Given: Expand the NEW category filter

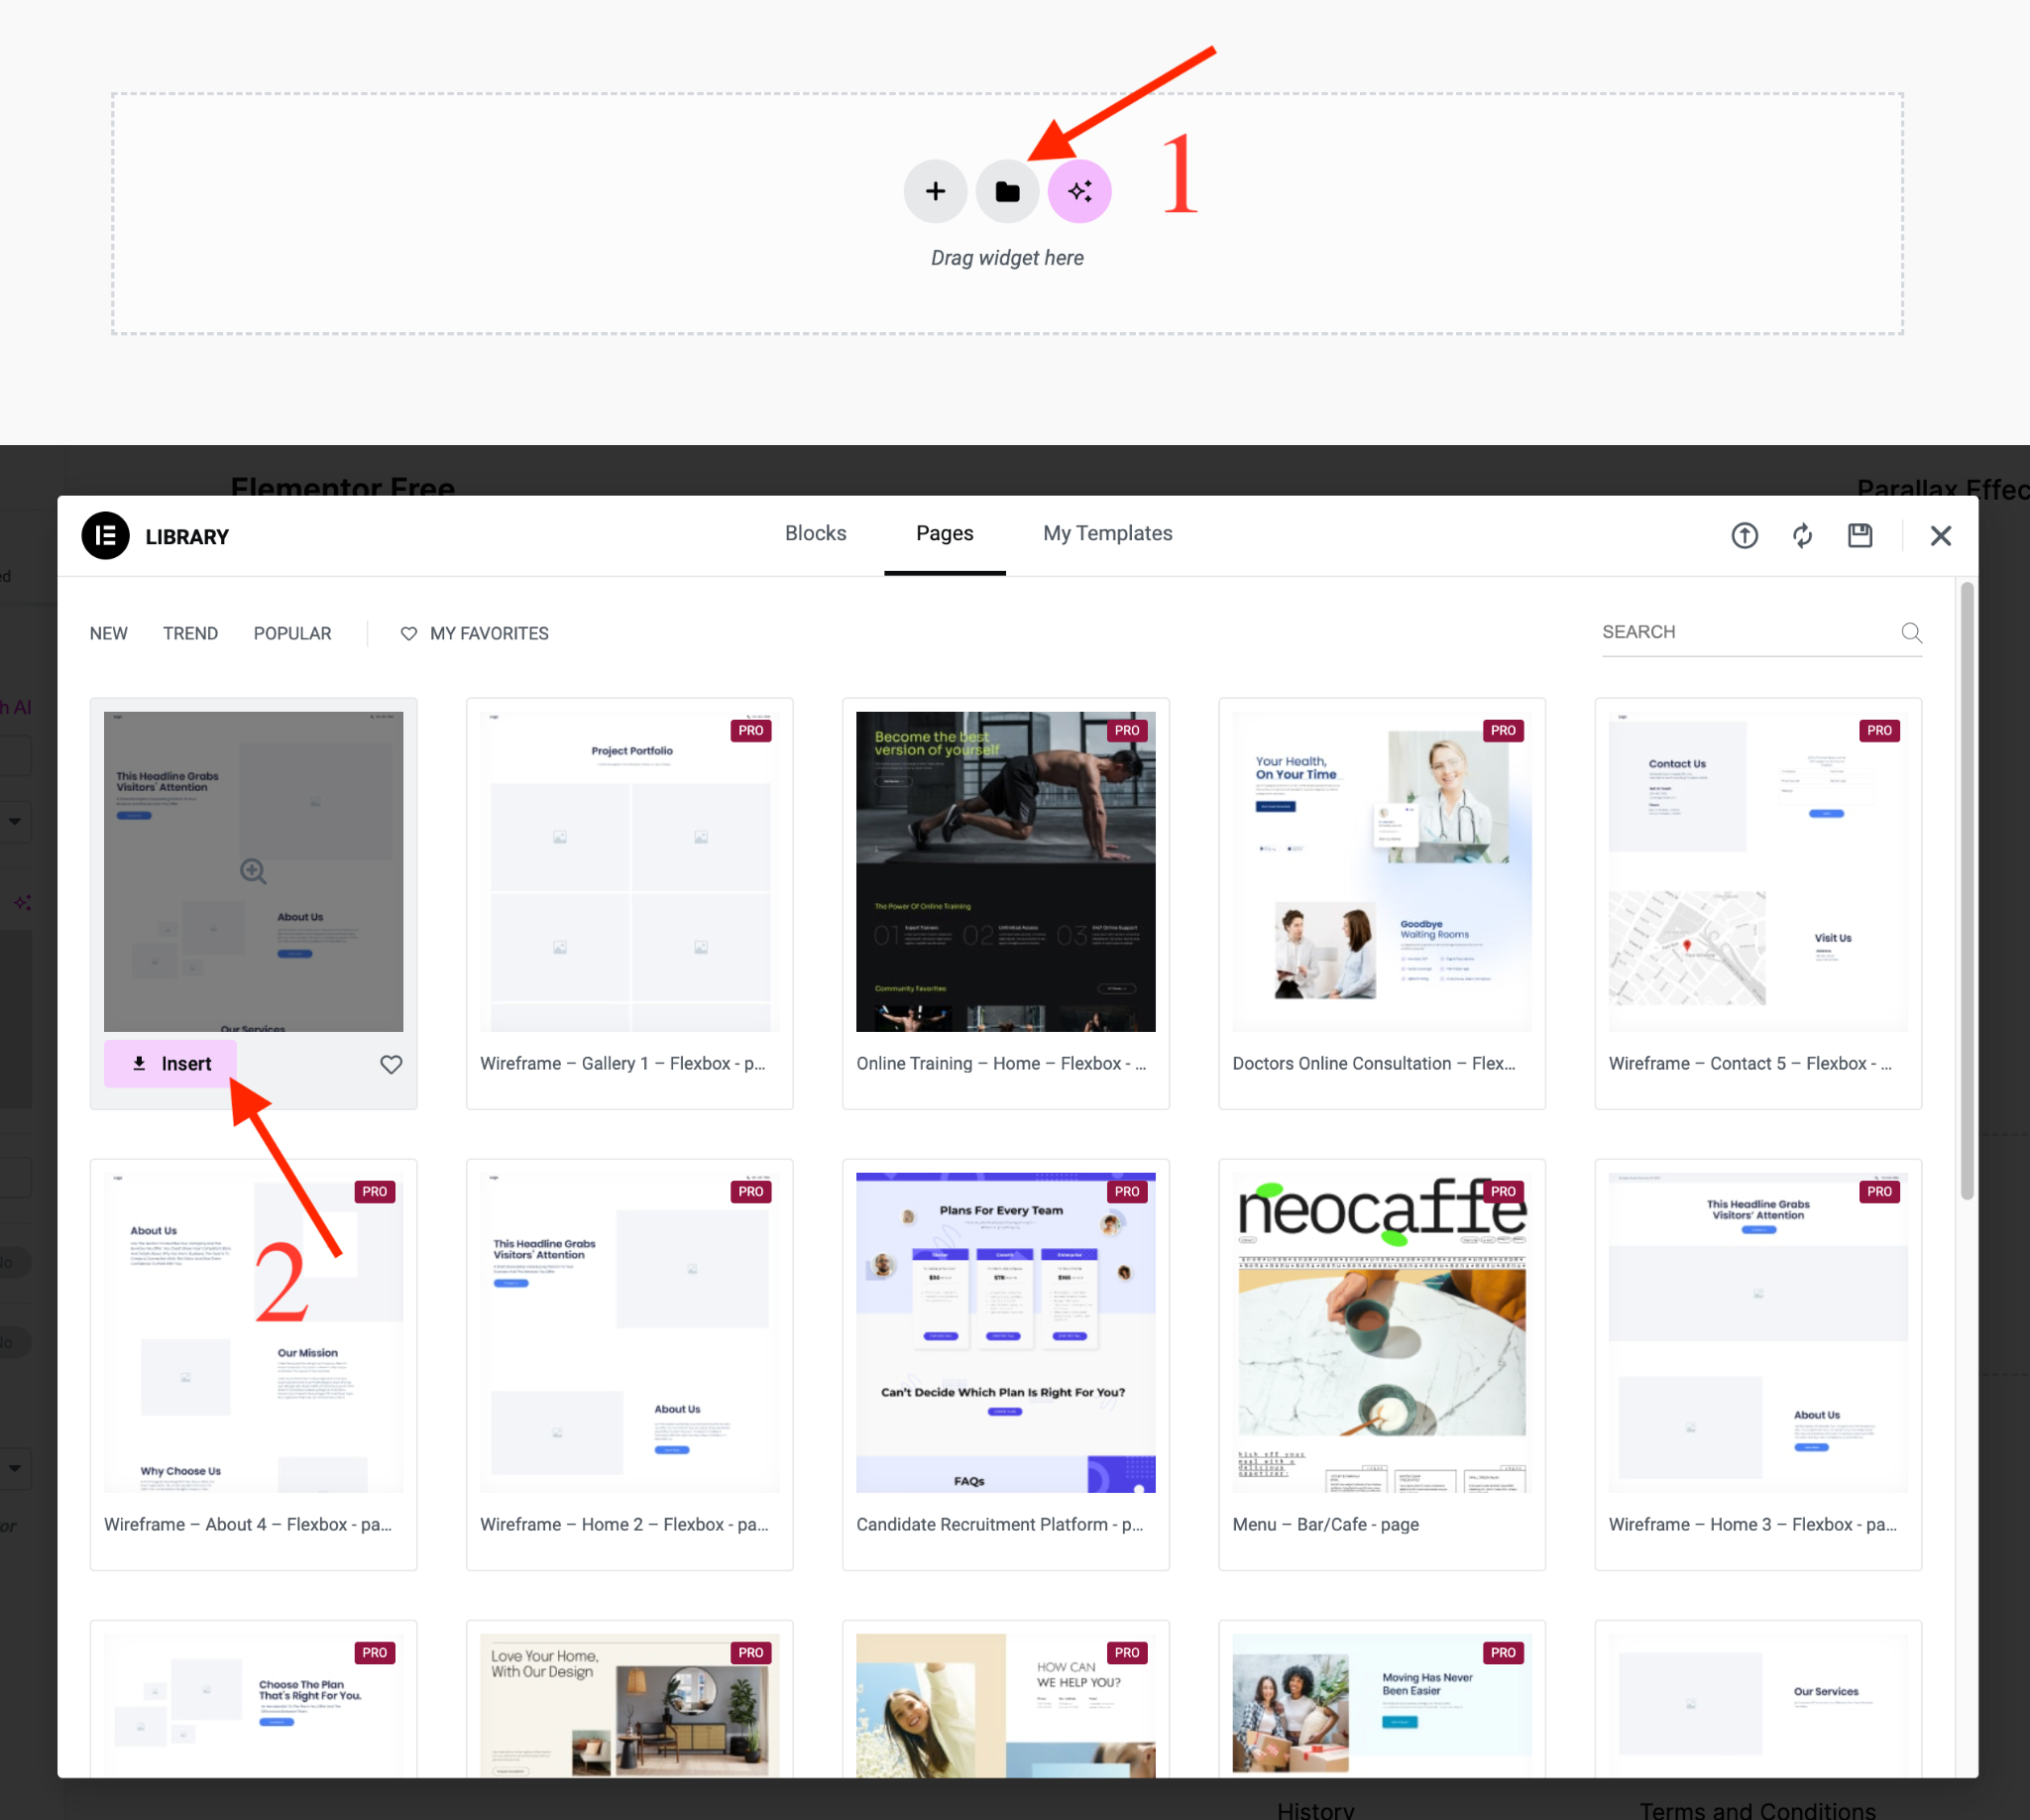Looking at the screenshot, I should [x=109, y=630].
